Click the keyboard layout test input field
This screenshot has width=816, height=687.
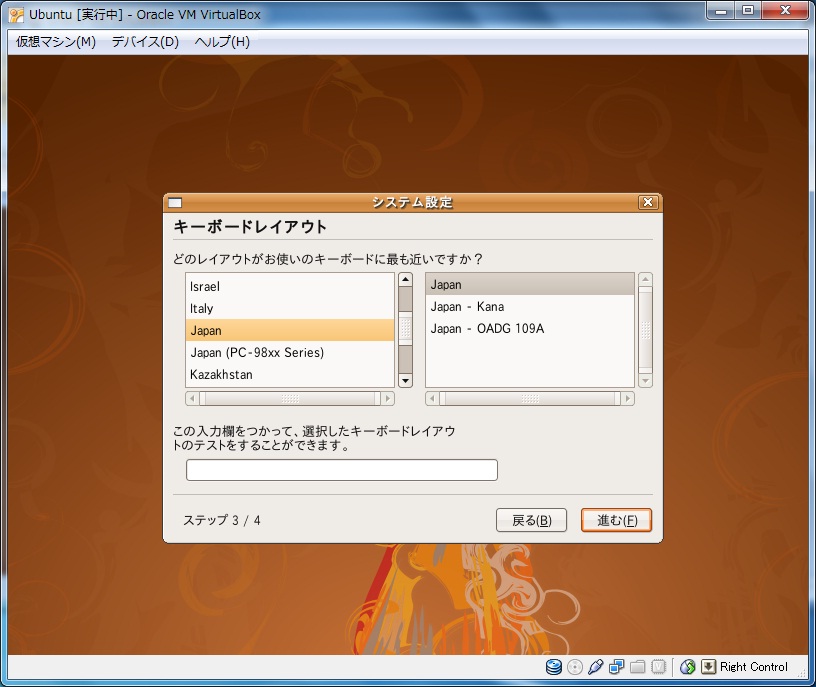[342, 470]
